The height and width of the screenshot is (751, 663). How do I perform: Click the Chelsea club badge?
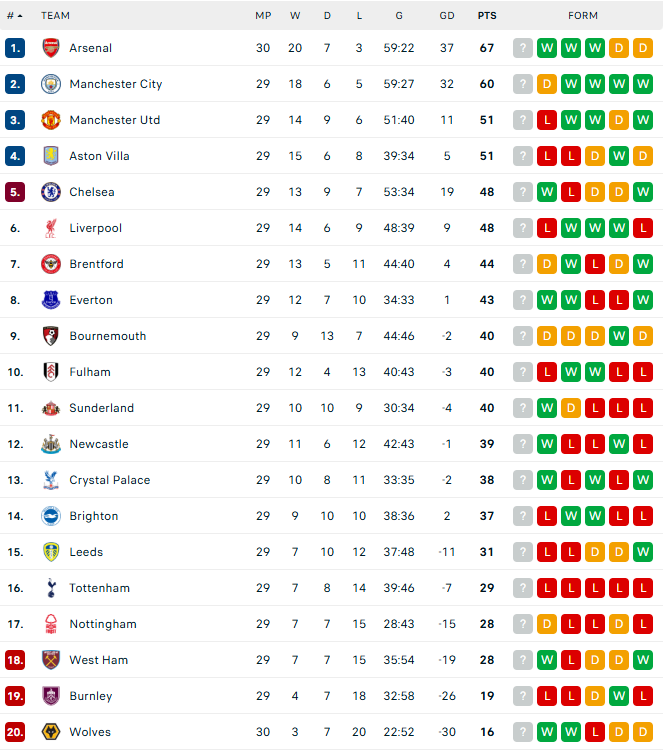tap(51, 192)
